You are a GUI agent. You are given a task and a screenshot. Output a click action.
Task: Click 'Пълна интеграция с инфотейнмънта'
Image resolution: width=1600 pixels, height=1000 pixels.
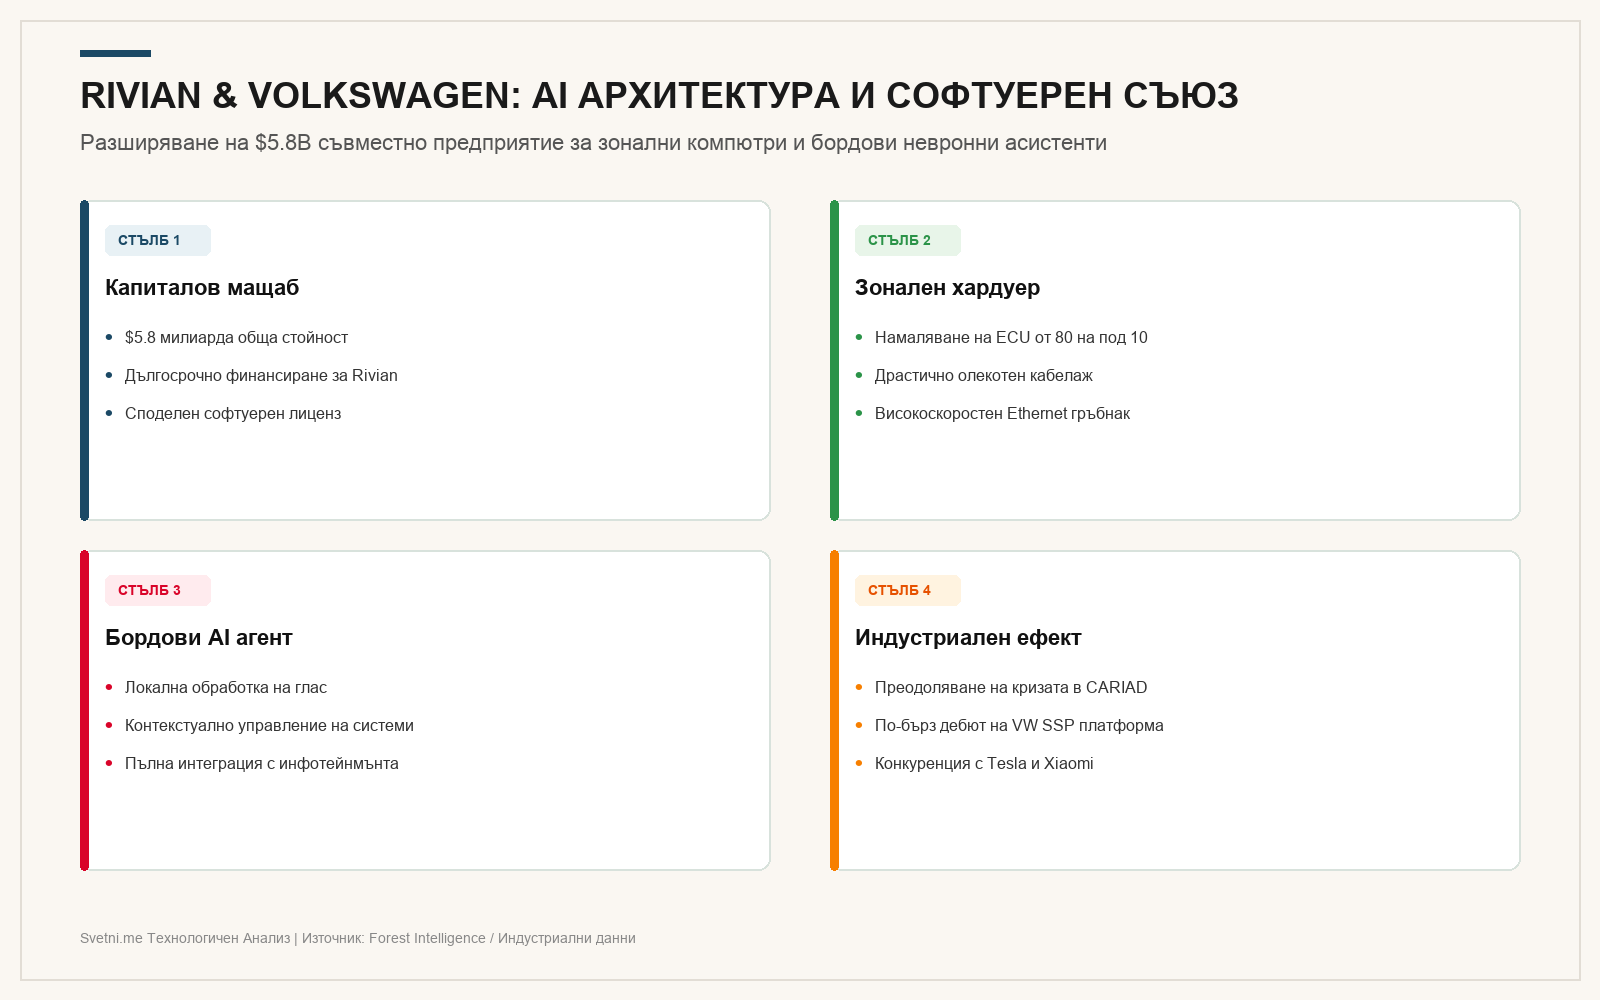[x=262, y=764]
